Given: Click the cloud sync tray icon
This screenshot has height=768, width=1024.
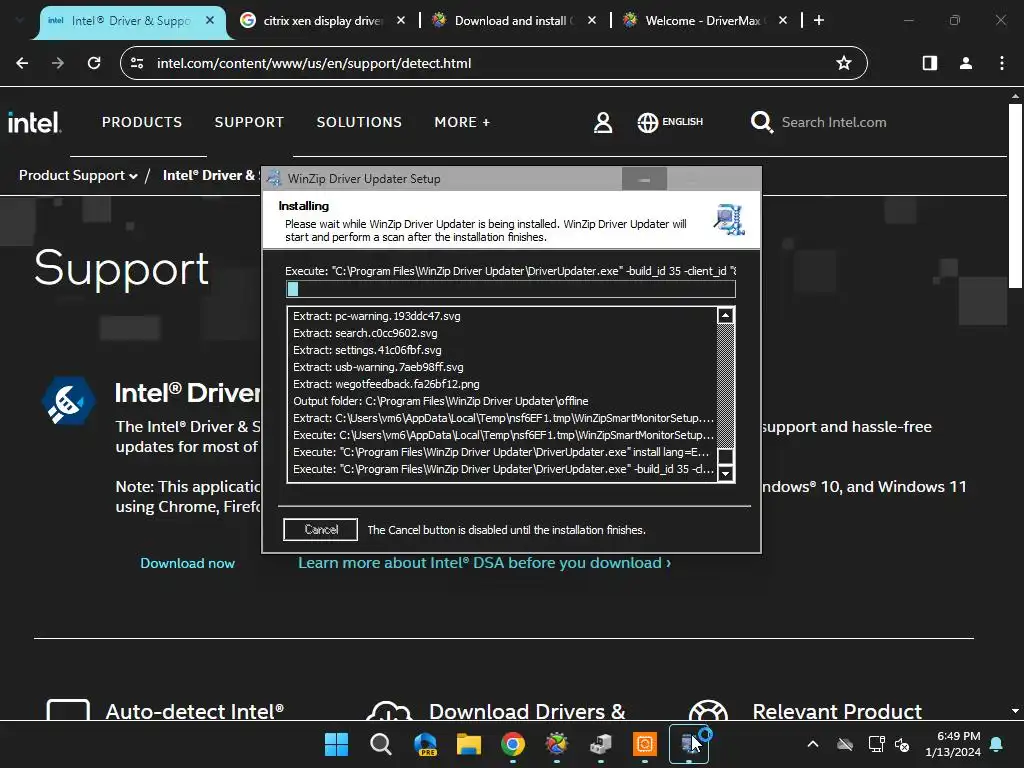Looking at the screenshot, I should click(845, 744).
